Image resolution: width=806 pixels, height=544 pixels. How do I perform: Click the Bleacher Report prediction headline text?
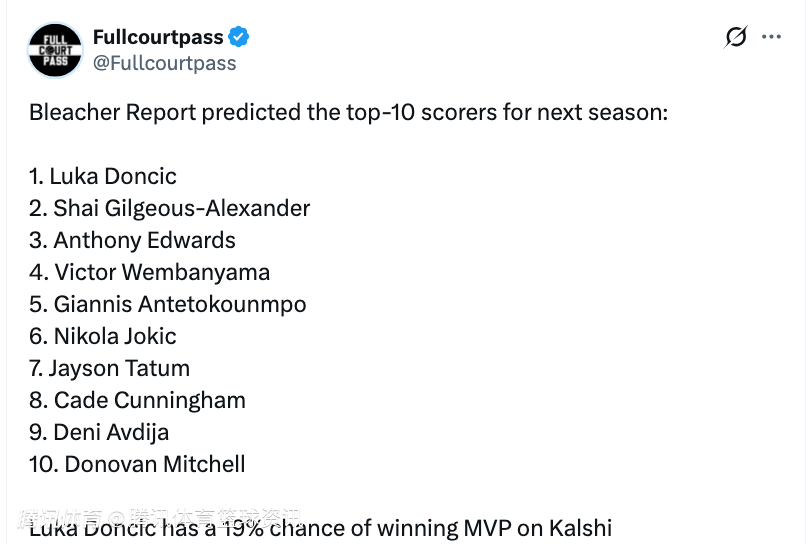pos(349,112)
